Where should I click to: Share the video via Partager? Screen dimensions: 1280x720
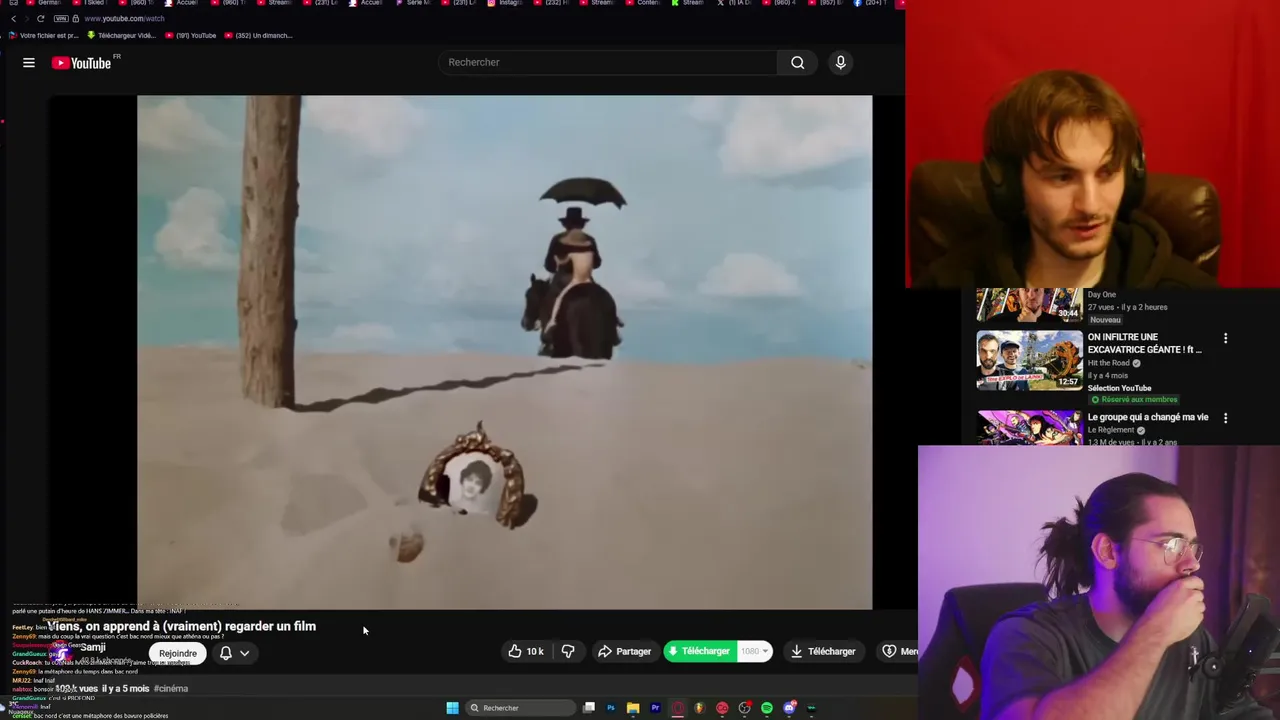[624, 651]
